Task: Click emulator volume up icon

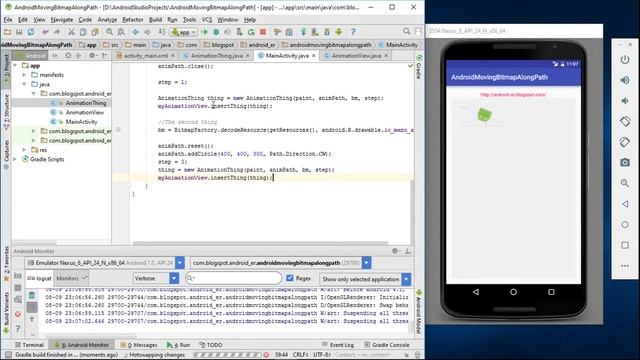Action: pyautogui.click(x=625, y=80)
